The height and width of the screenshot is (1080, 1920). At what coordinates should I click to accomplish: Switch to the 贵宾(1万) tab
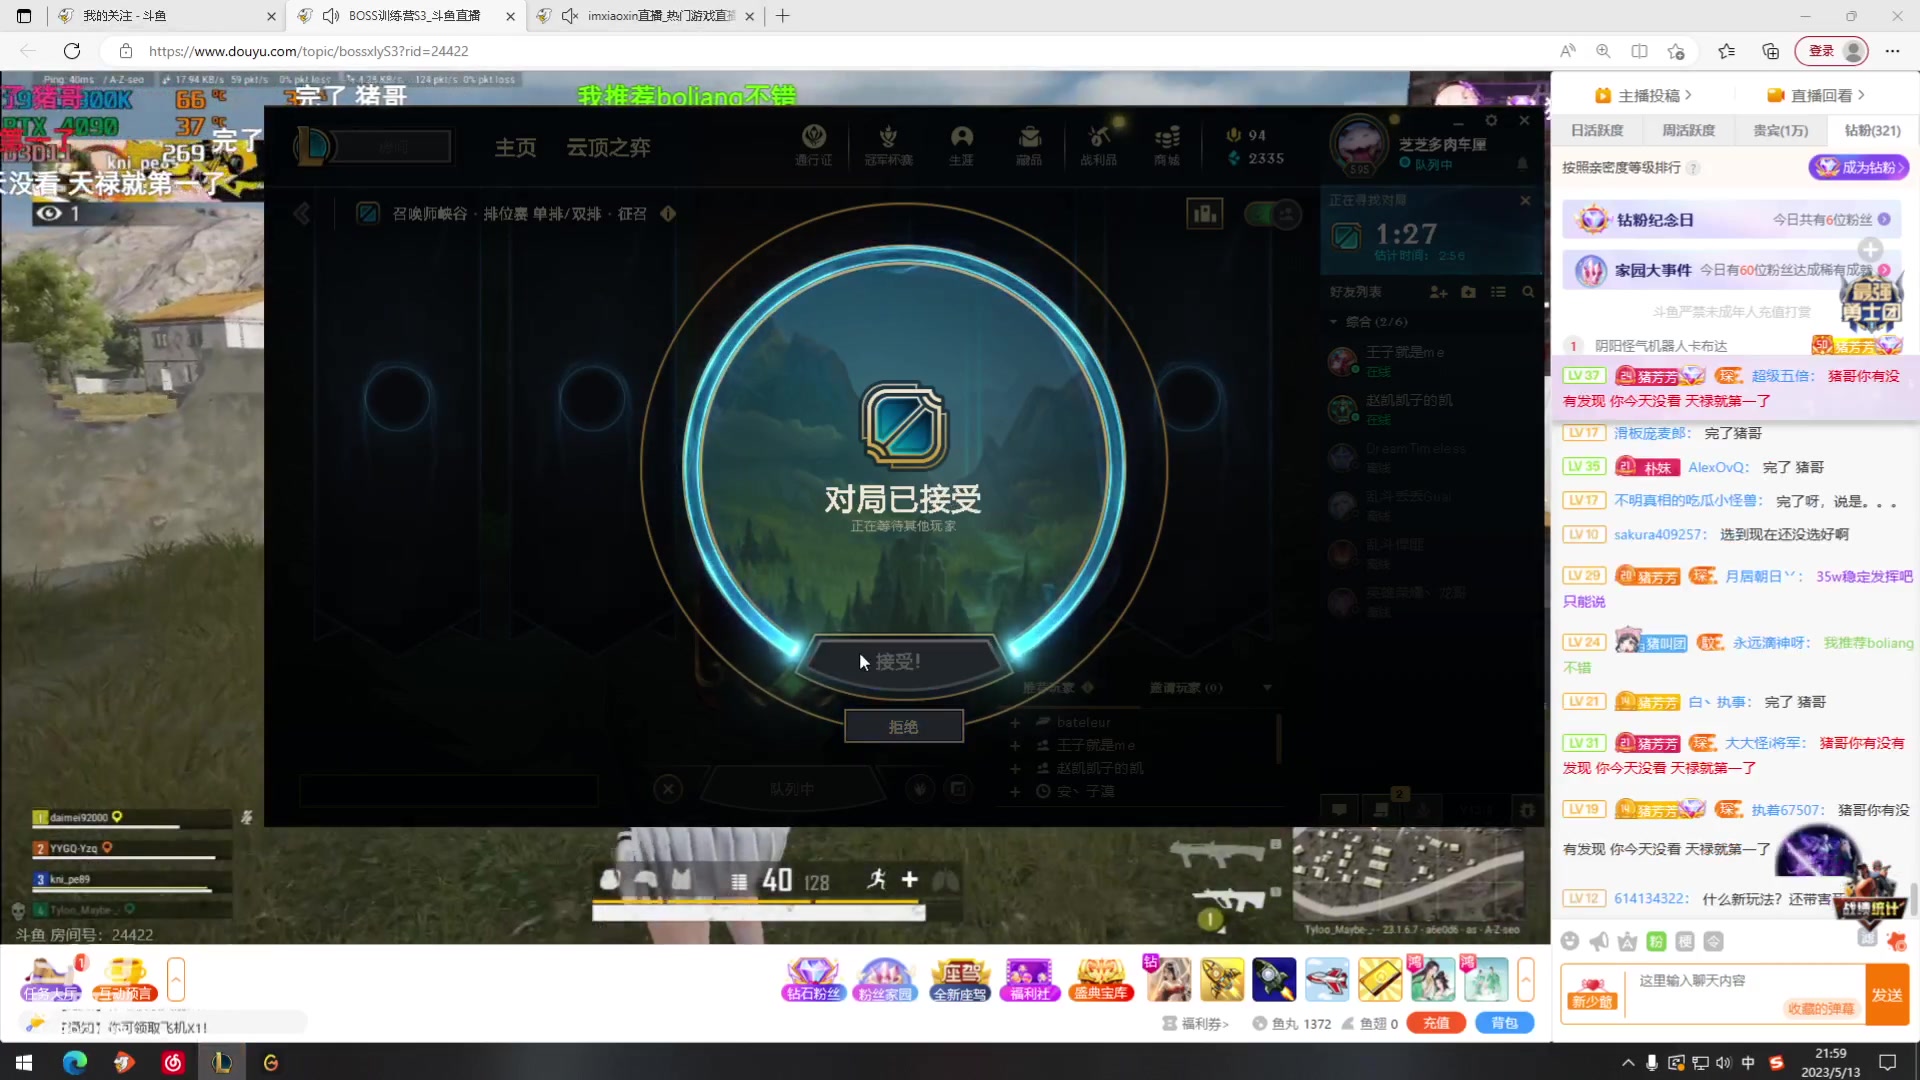tap(1780, 130)
